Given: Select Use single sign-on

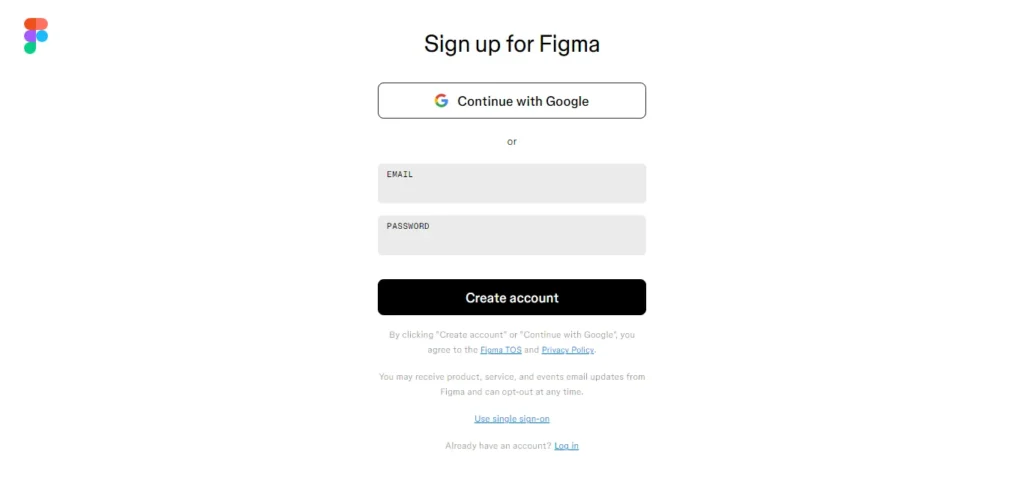Looking at the screenshot, I should [511, 419].
